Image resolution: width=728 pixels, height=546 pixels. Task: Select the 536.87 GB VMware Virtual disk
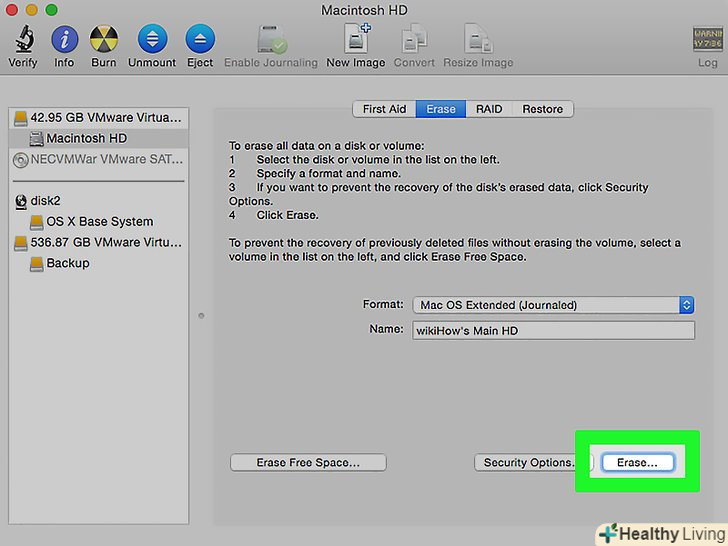pos(98,242)
